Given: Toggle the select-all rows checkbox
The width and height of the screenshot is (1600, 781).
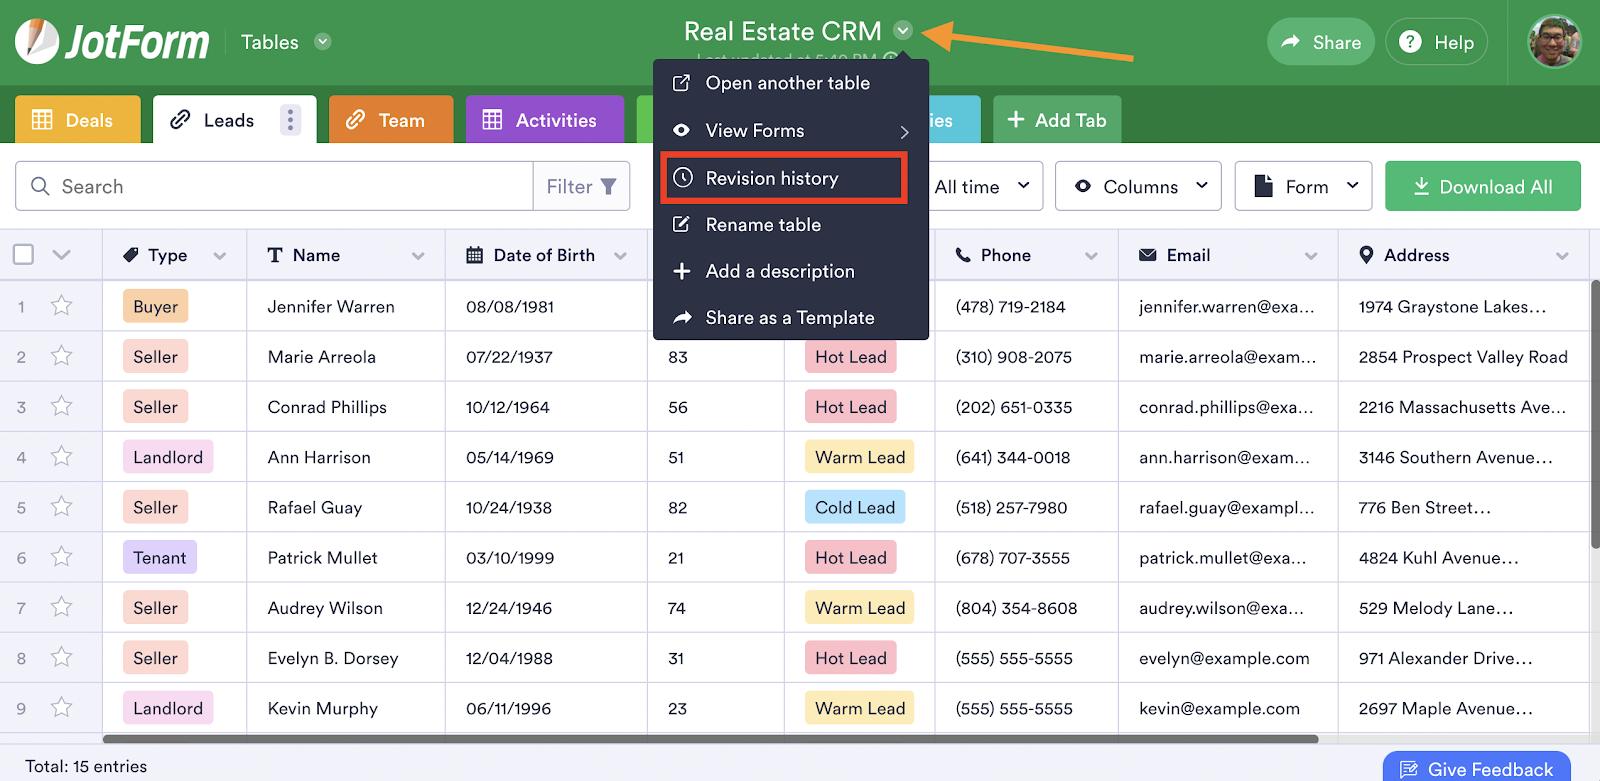Looking at the screenshot, I should (24, 255).
